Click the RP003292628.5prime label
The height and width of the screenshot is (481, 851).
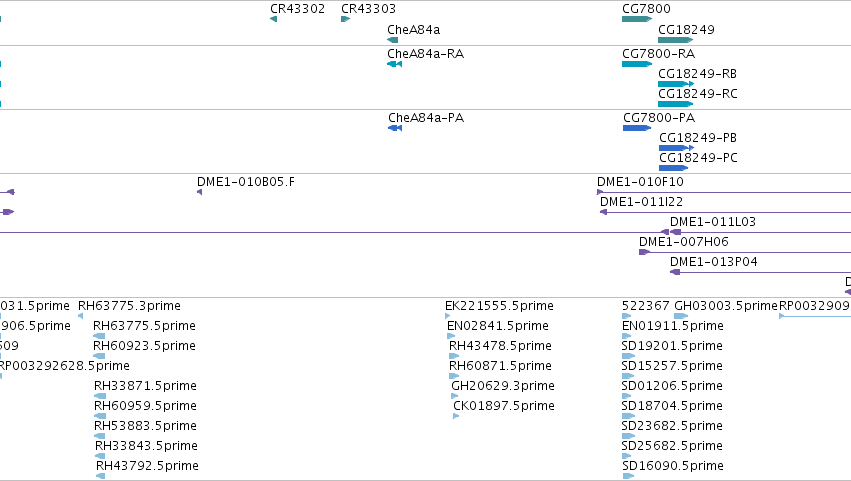tap(65, 366)
